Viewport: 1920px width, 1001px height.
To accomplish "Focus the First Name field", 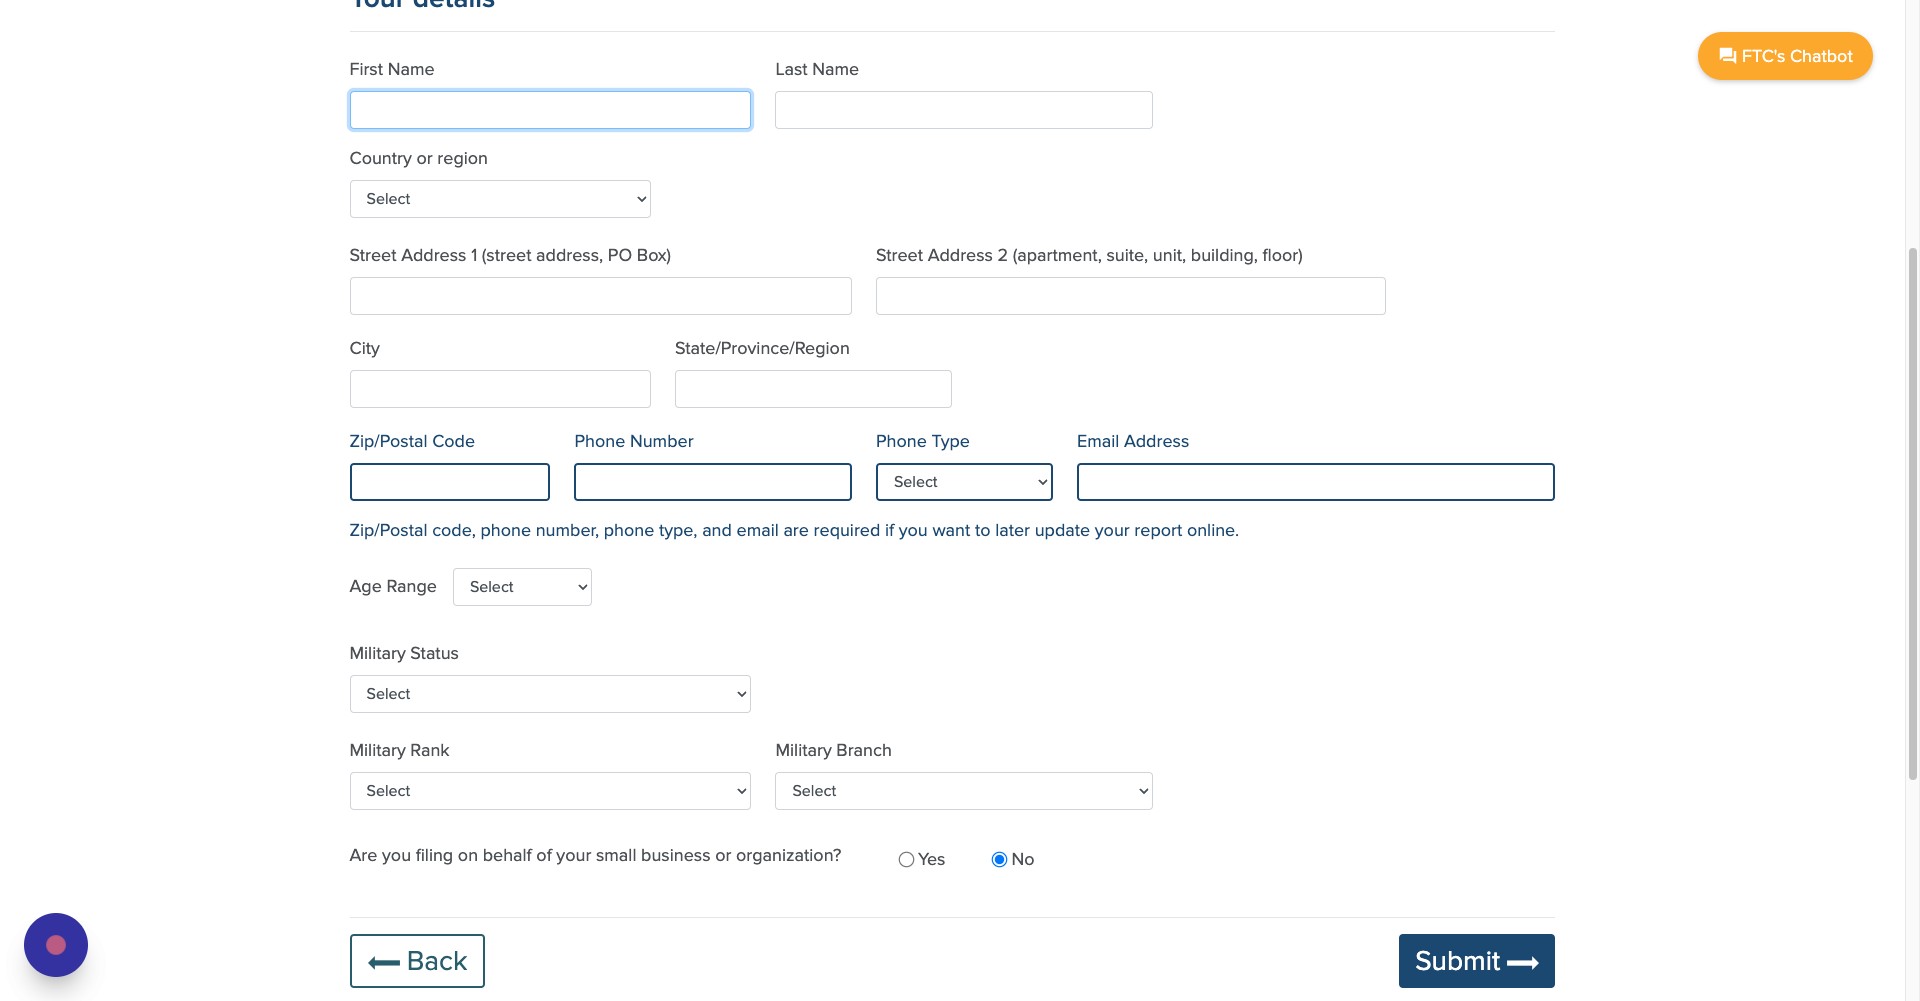I will tap(550, 110).
